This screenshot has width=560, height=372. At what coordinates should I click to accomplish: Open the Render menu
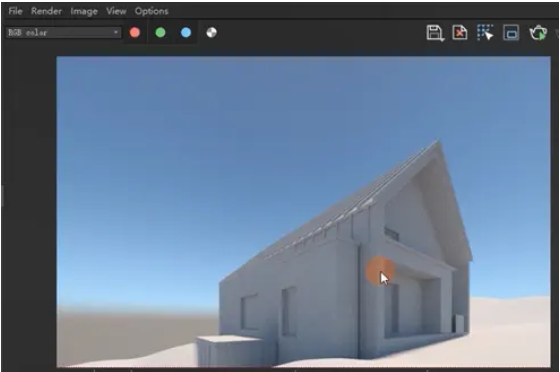click(46, 11)
